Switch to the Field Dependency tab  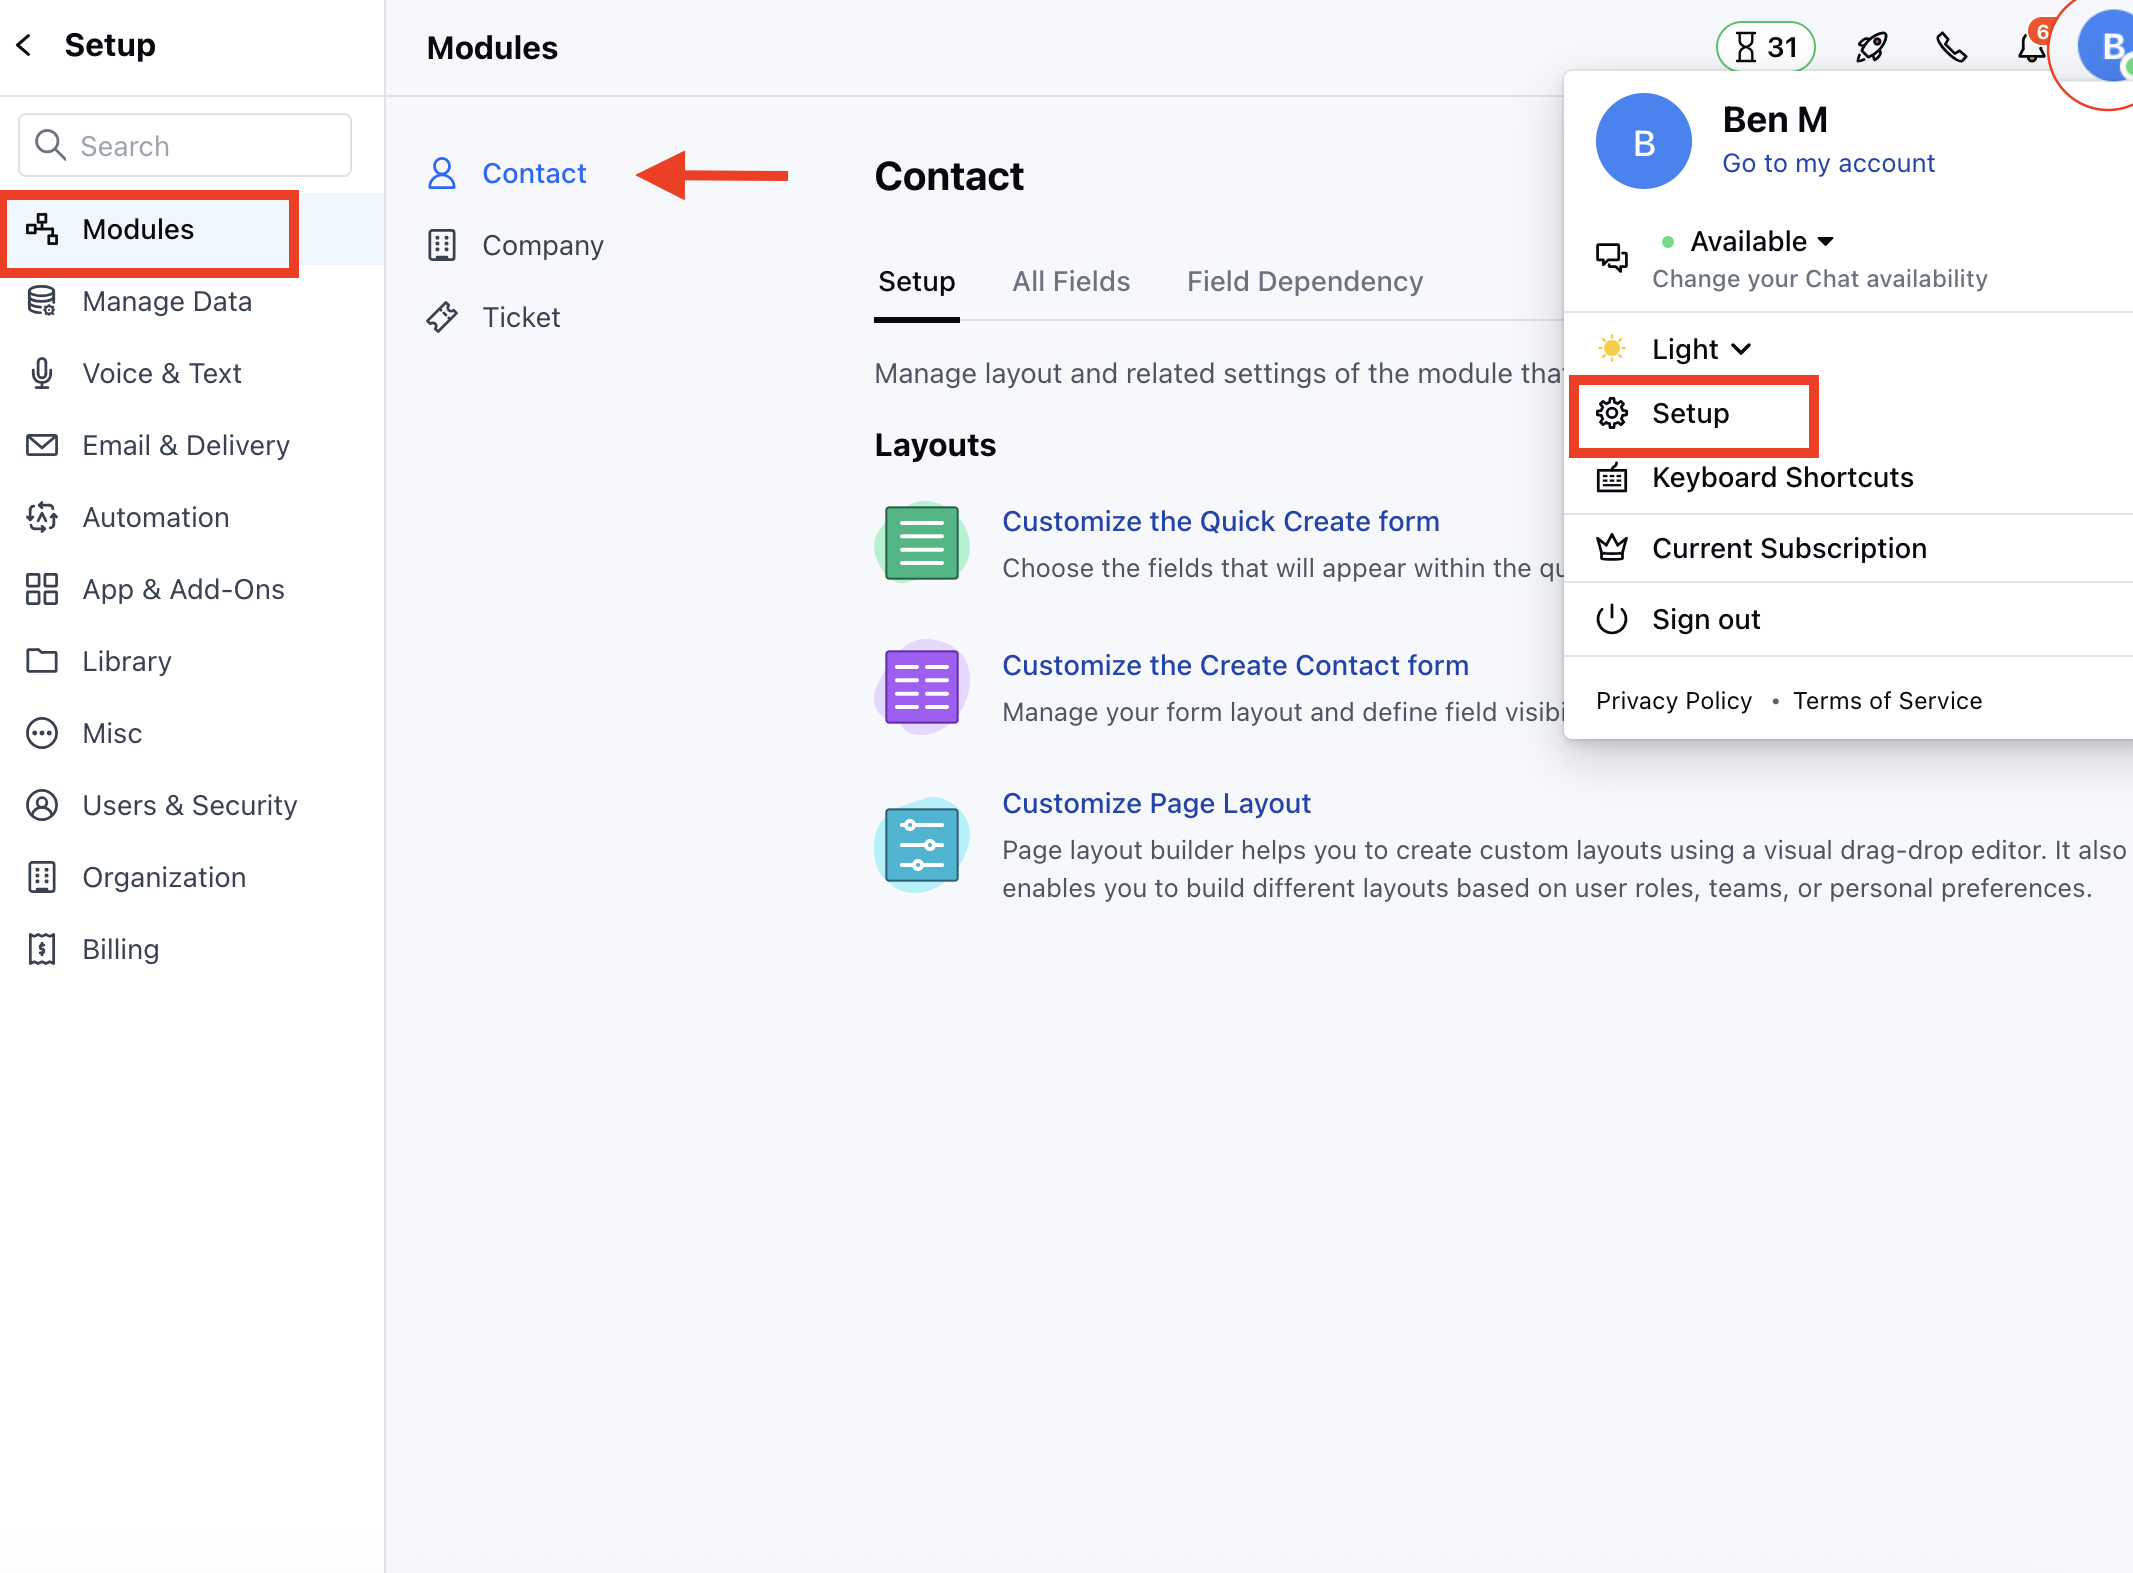tap(1304, 281)
